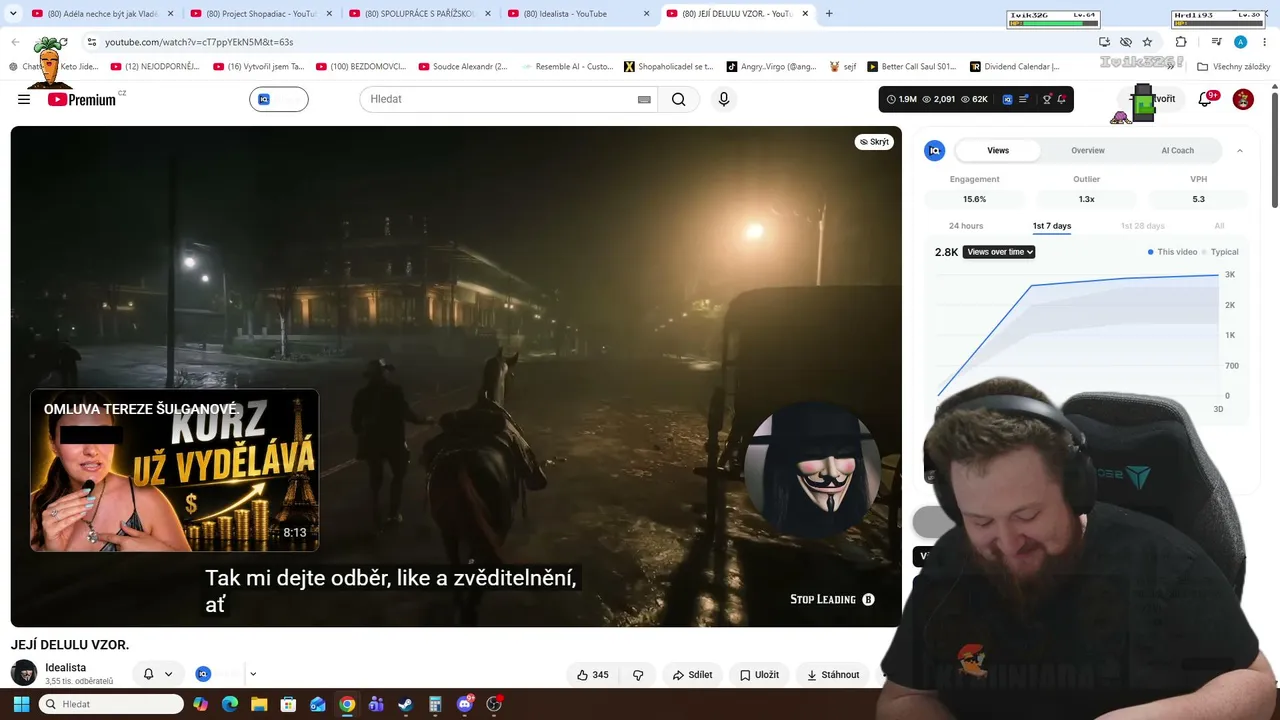Open the Idealista channel avatar
Screen dimensions: 1280x720
click(x=24, y=673)
